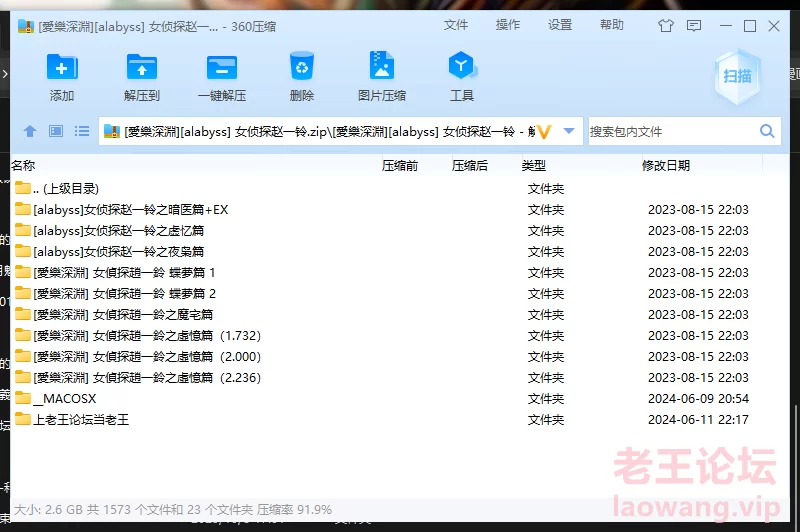Image resolution: width=800 pixels, height=532 pixels.
Task: Click the date 2024-06-09 20:54
Action: pos(698,398)
